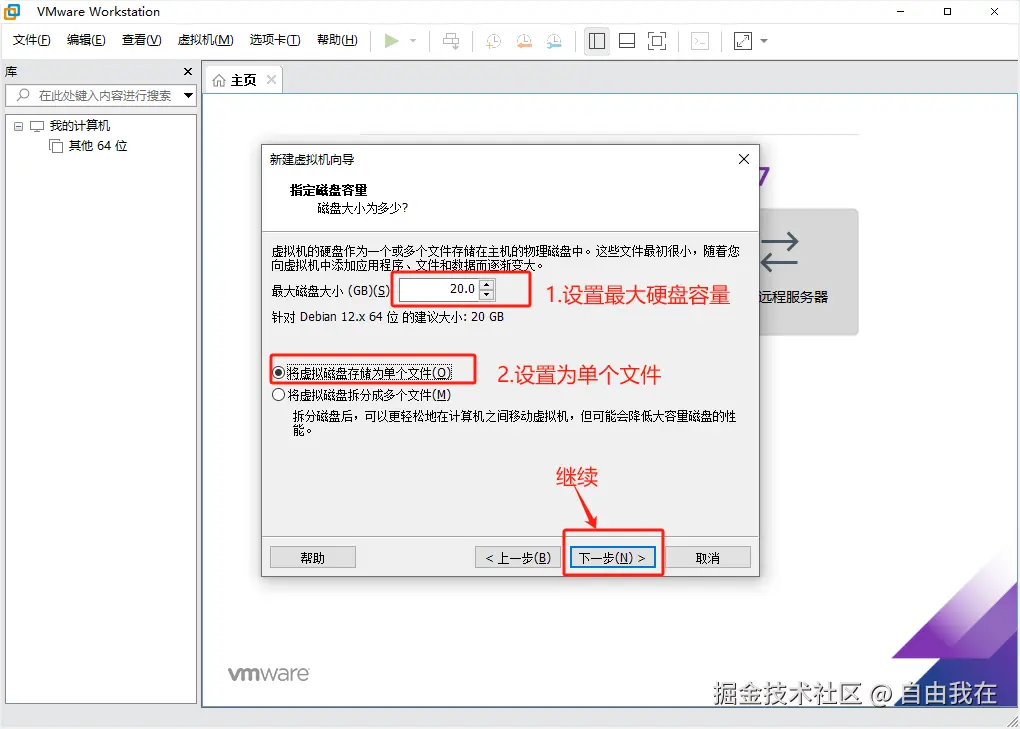Select 将虚拟磁盘存储为单个文件 radio option
1020x729 pixels.
[x=362, y=373]
